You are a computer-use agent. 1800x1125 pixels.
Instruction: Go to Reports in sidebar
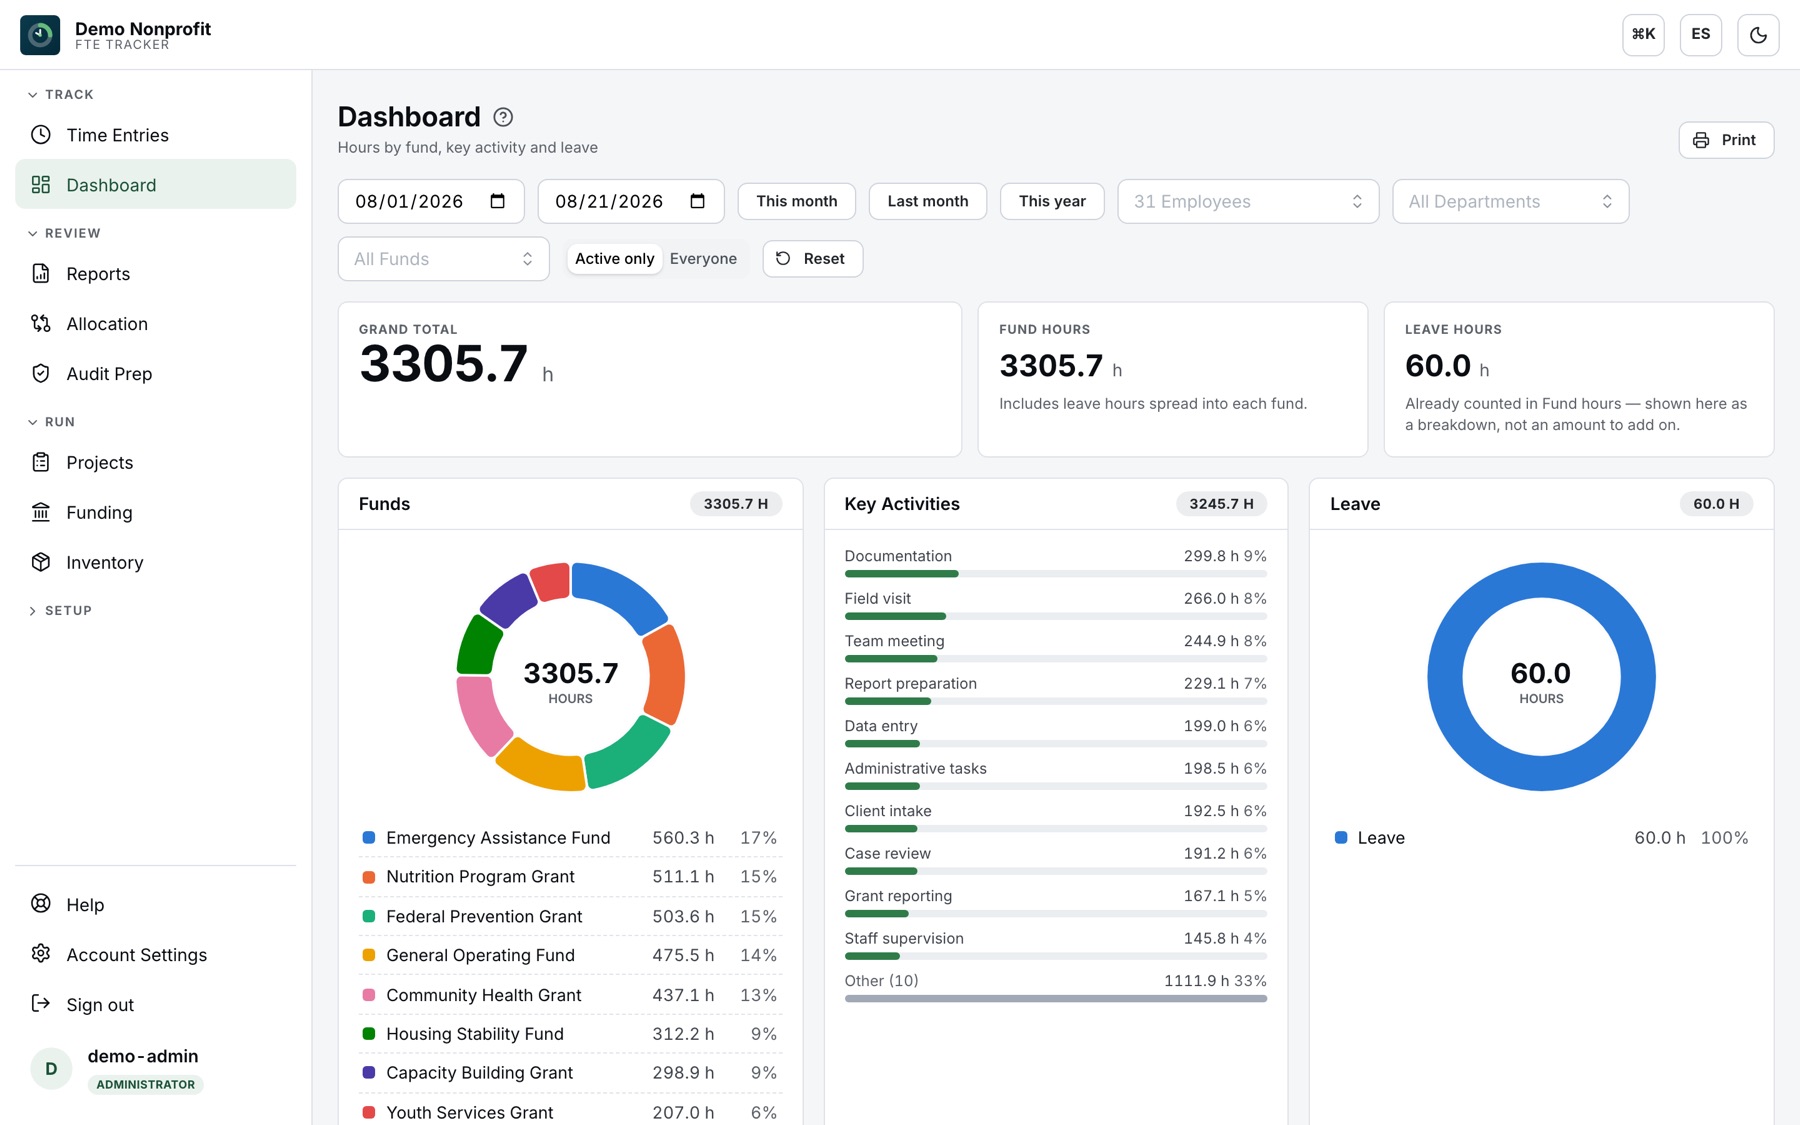pyautogui.click(x=156, y=274)
